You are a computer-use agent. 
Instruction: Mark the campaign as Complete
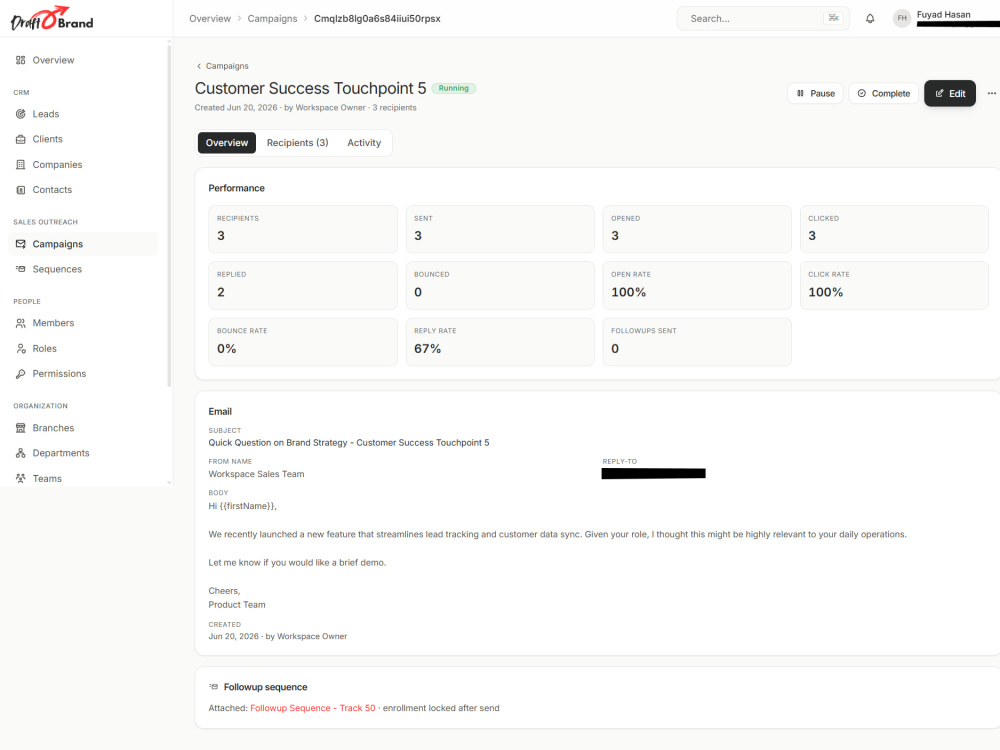pyautogui.click(x=883, y=93)
